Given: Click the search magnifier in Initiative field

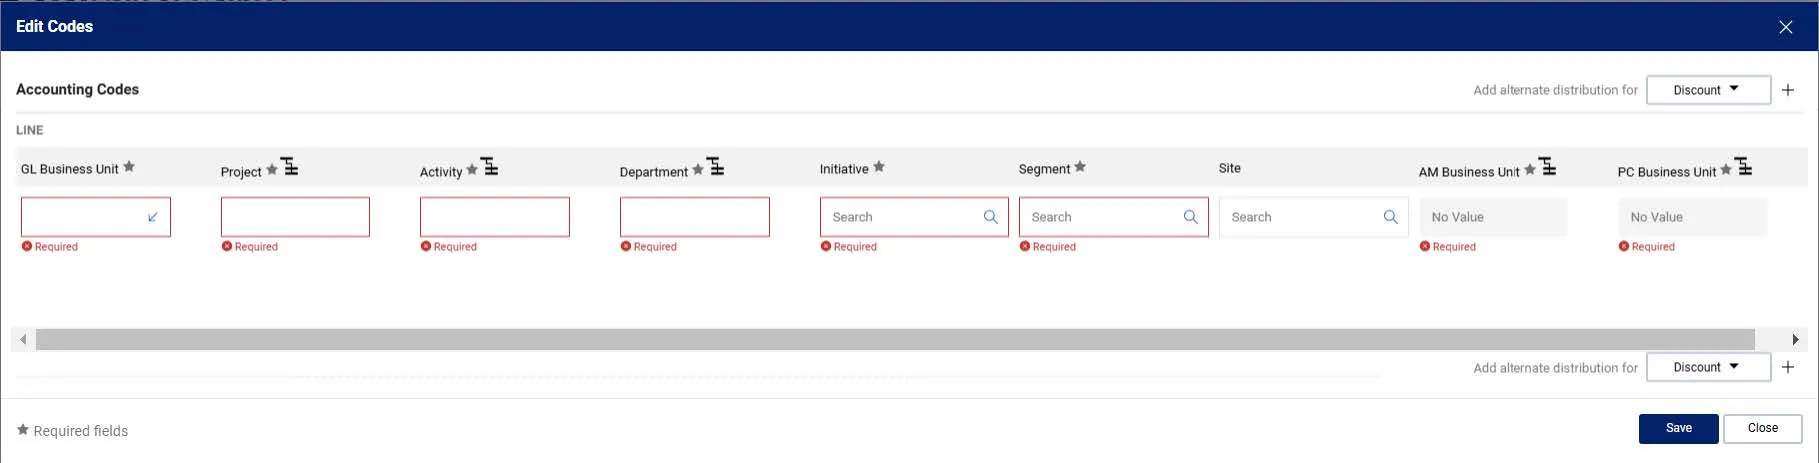Looking at the screenshot, I should tap(990, 217).
